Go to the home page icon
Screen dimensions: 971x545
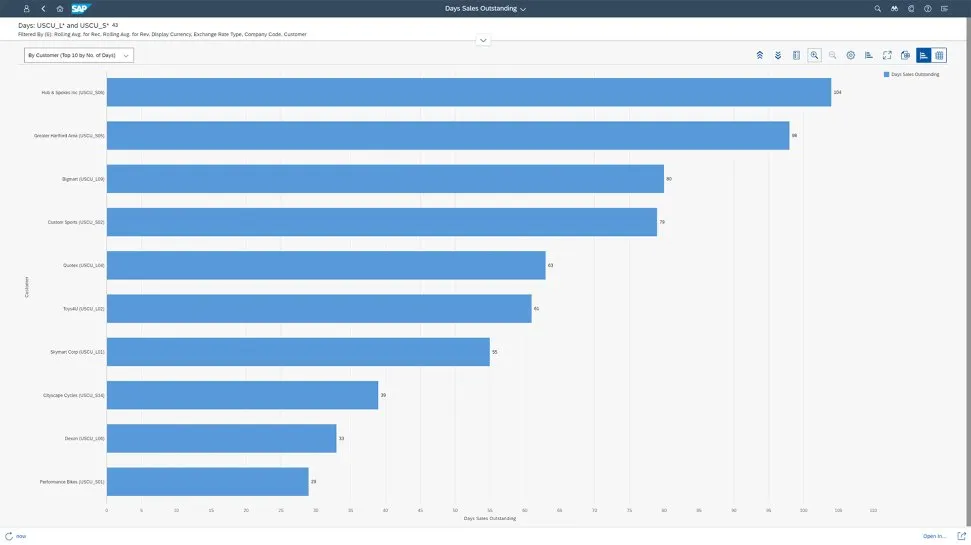(60, 8)
